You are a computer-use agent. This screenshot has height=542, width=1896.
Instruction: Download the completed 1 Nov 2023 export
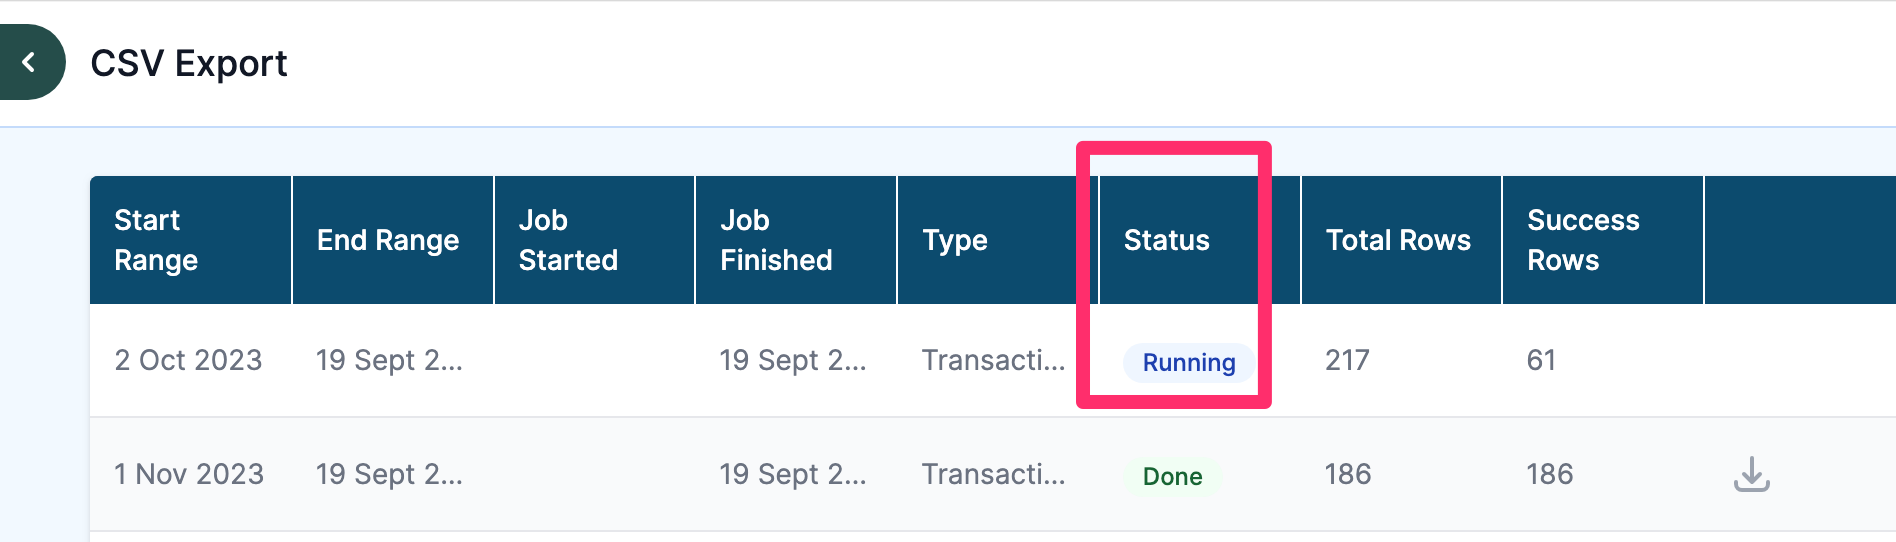[x=1751, y=474]
